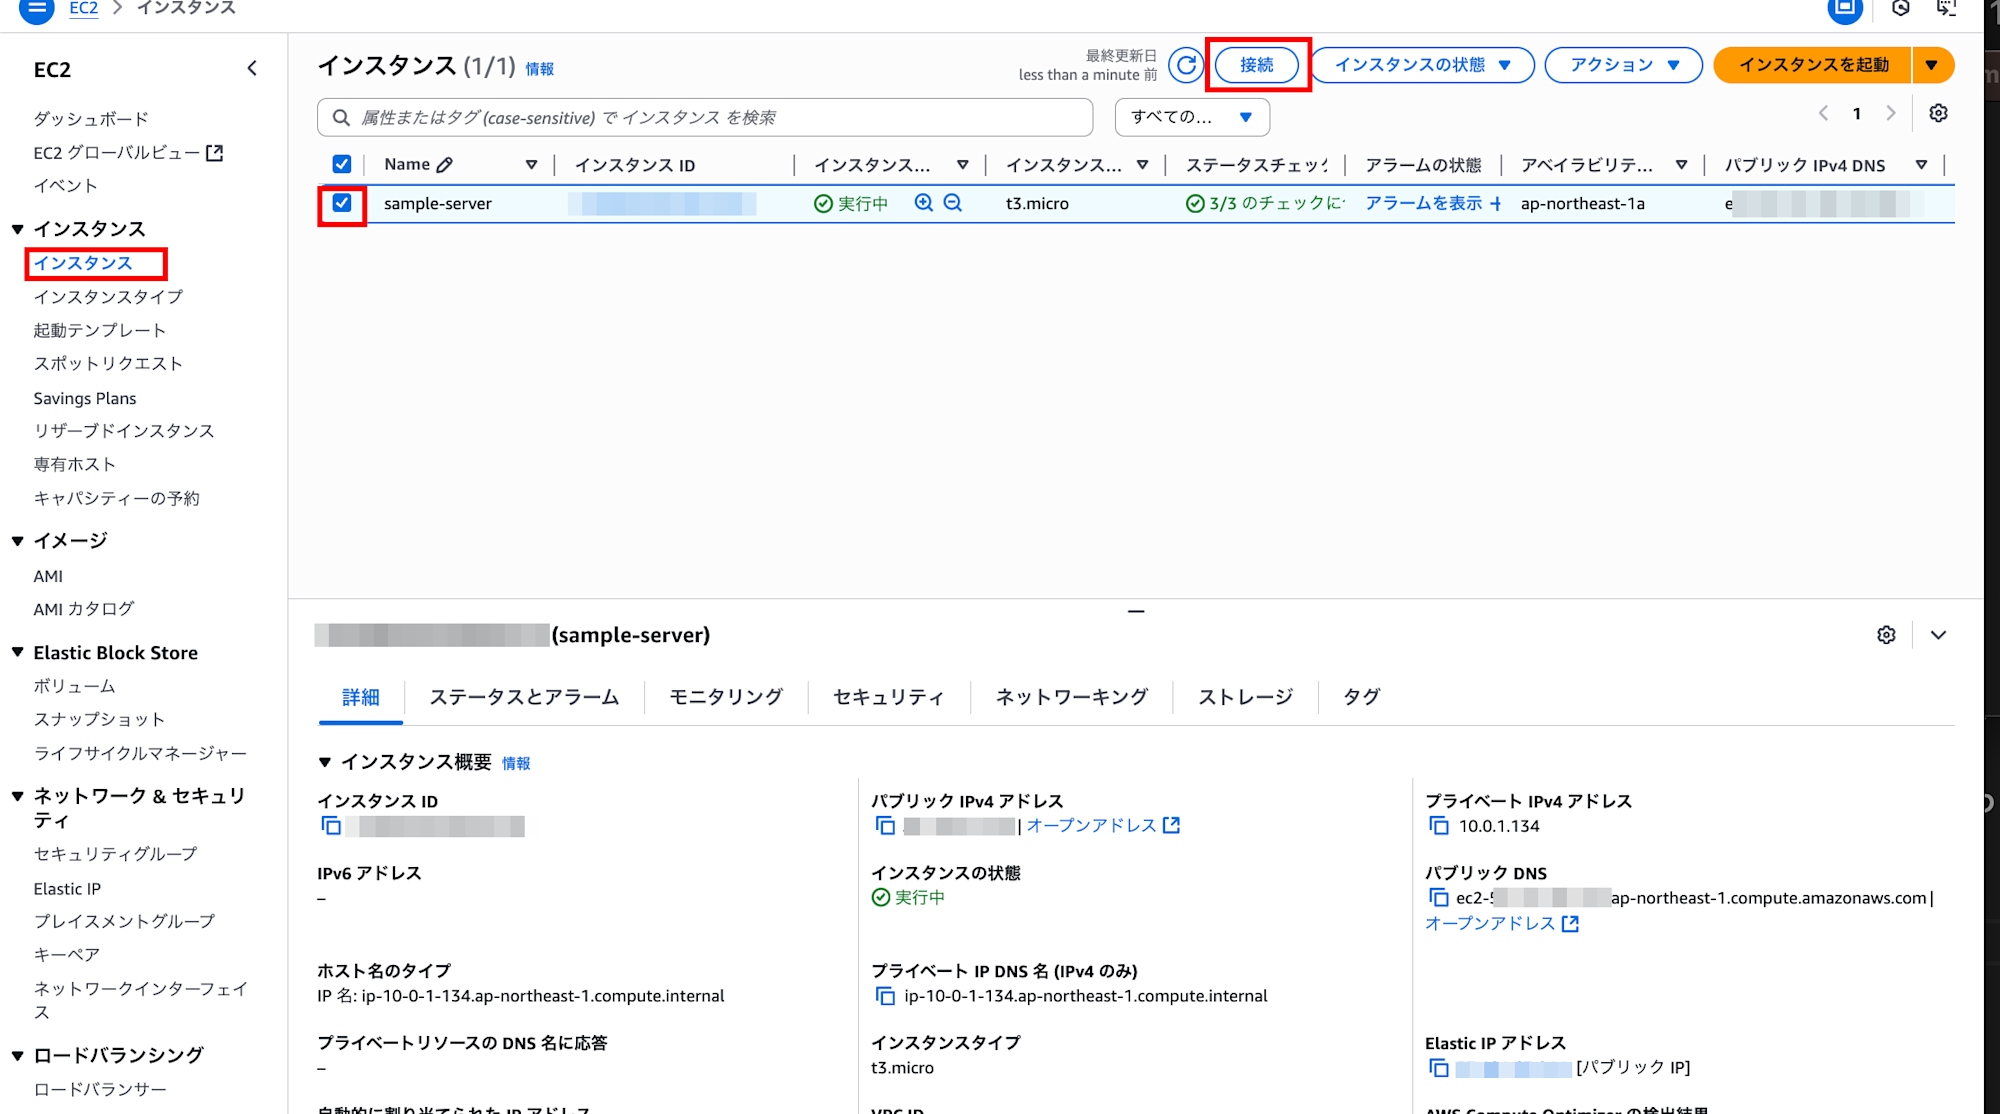Click the hexagon icon in top bar
The height and width of the screenshot is (1114, 2000).
coord(1901,8)
